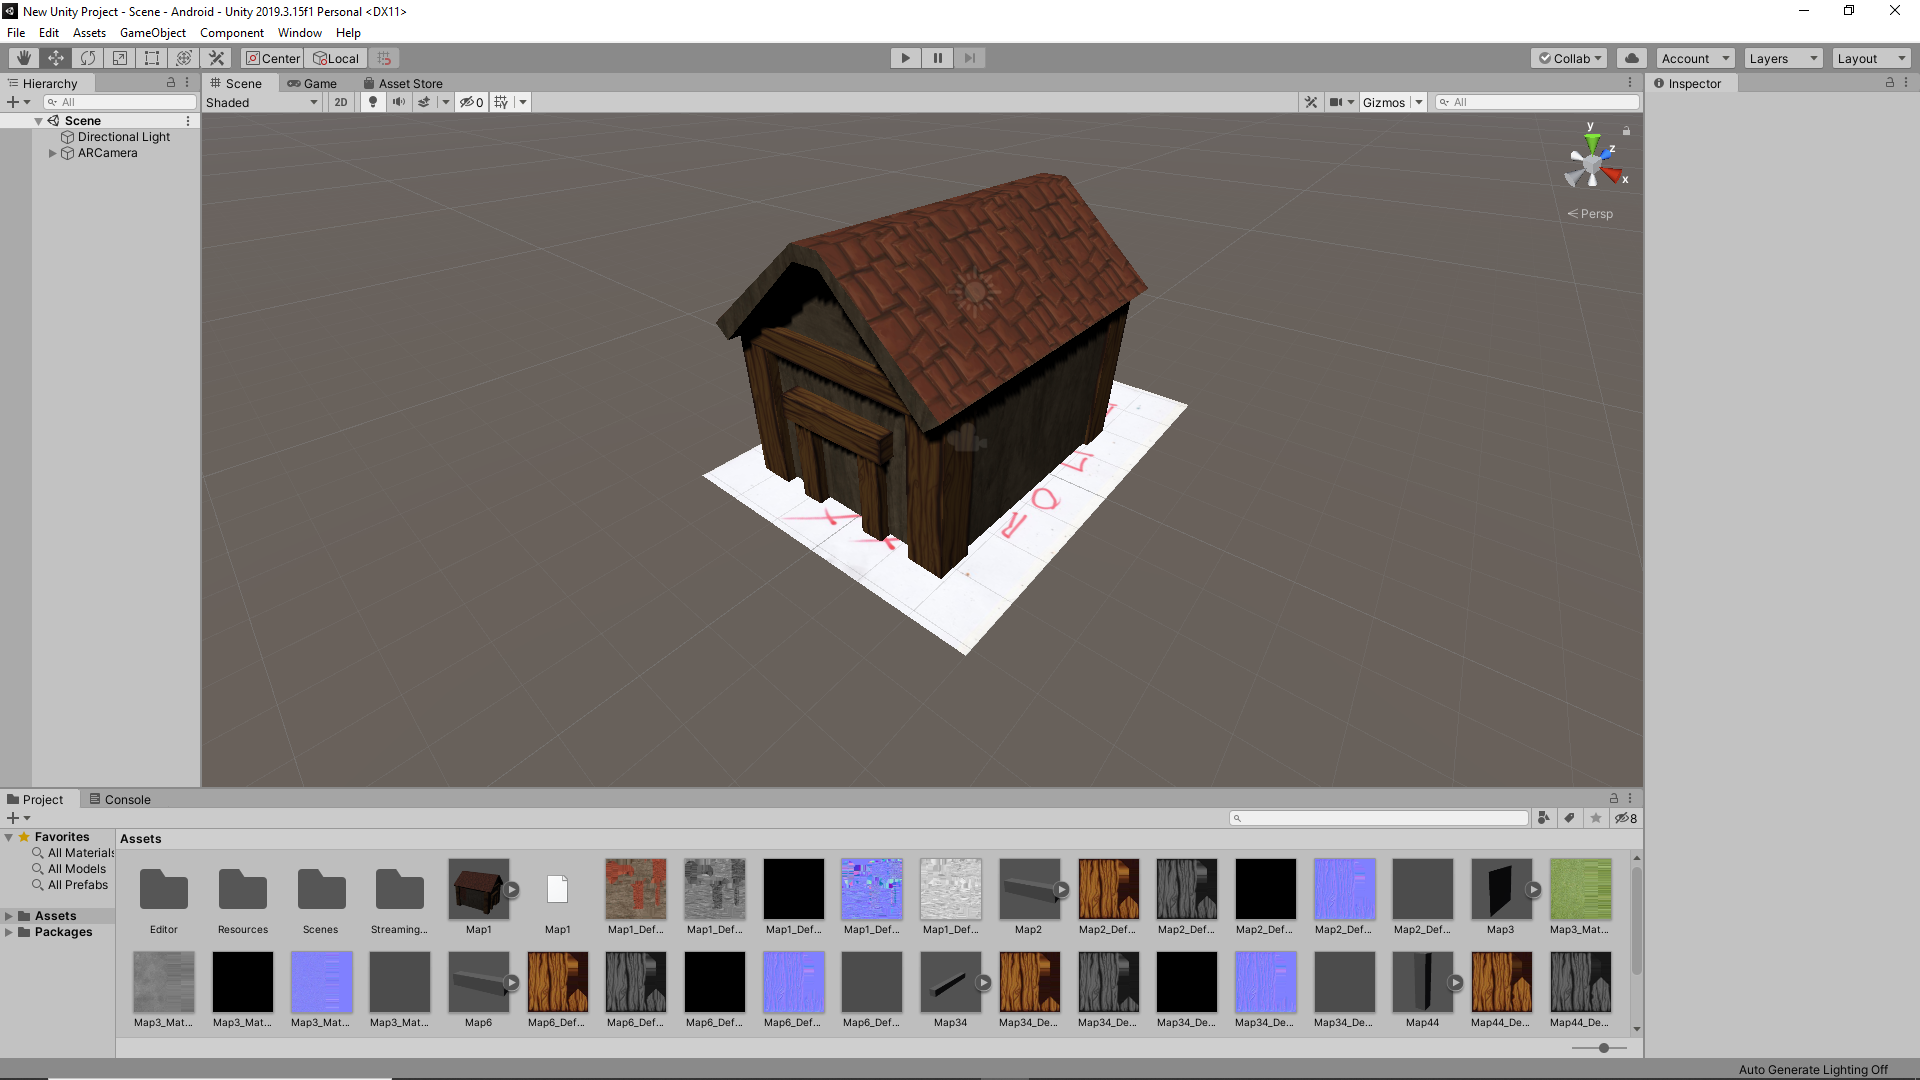Select the Scale tool

[x=120, y=58]
